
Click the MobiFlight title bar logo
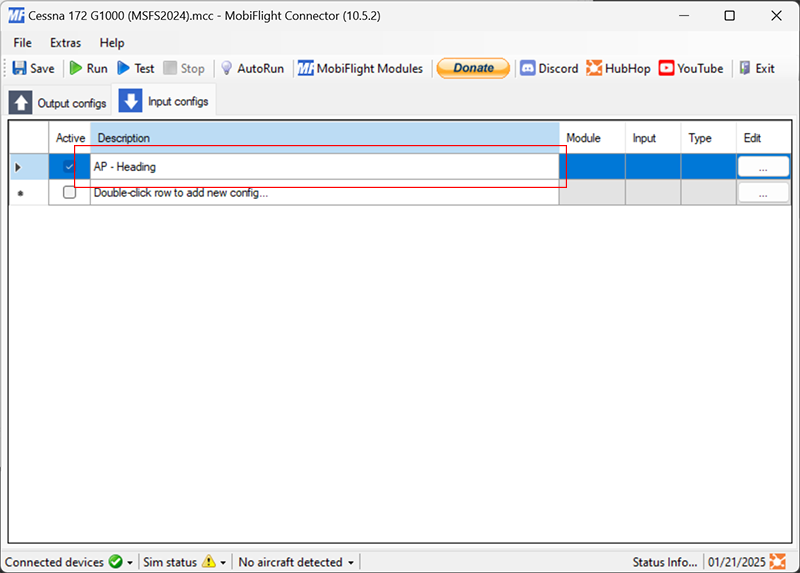click(16, 15)
